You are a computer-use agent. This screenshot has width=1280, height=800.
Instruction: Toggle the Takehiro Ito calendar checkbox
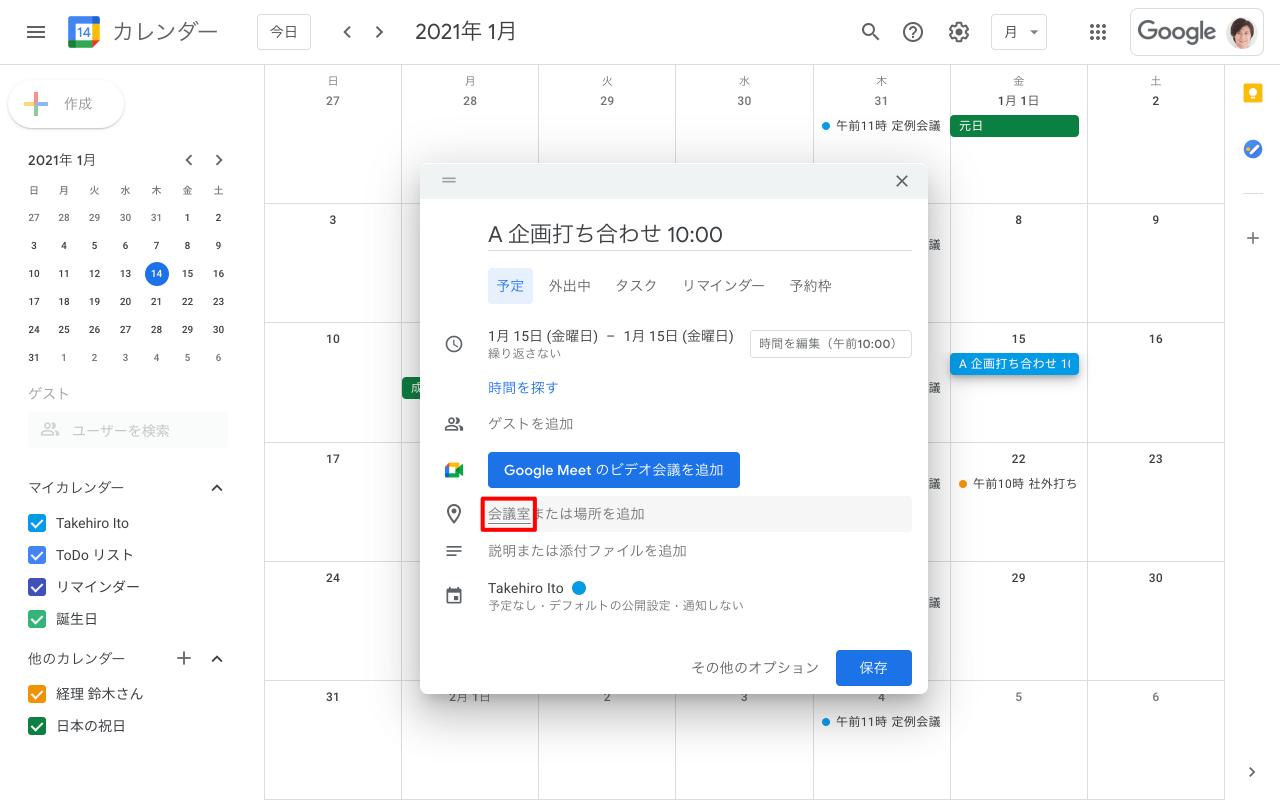(x=37, y=523)
